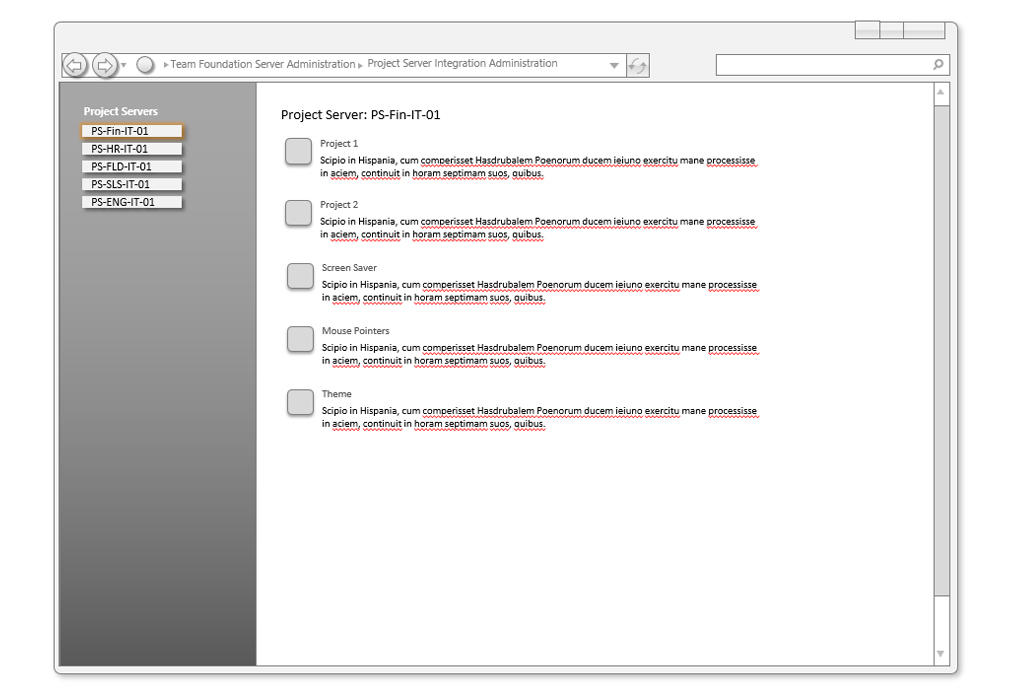Click the refresh icon in the address bar

pos(637,66)
